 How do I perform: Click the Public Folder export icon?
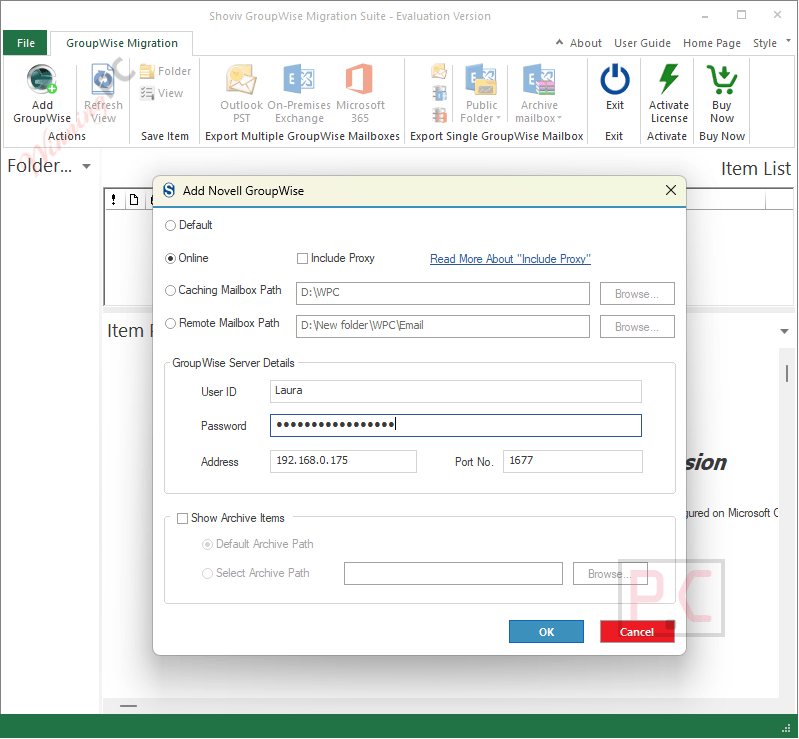tap(481, 79)
